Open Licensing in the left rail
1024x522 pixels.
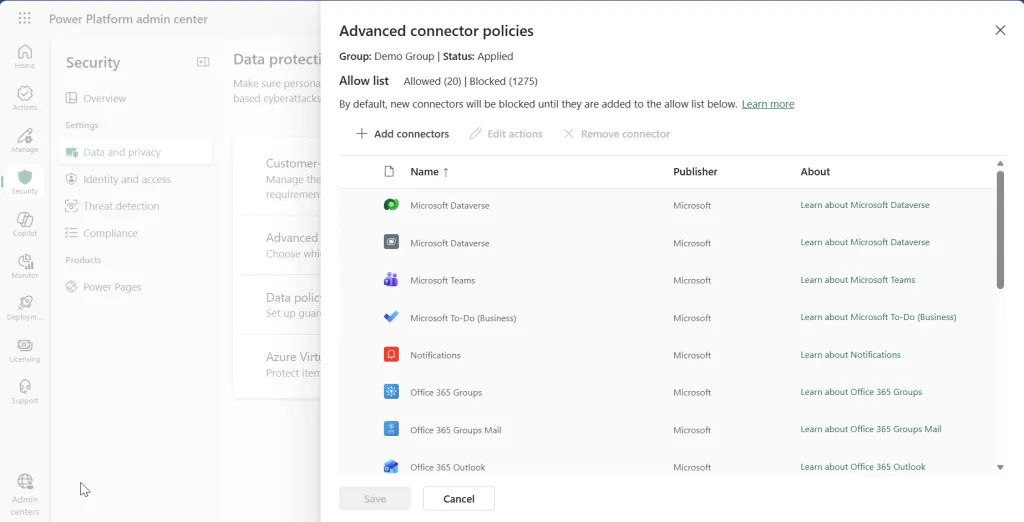pyautogui.click(x=25, y=350)
